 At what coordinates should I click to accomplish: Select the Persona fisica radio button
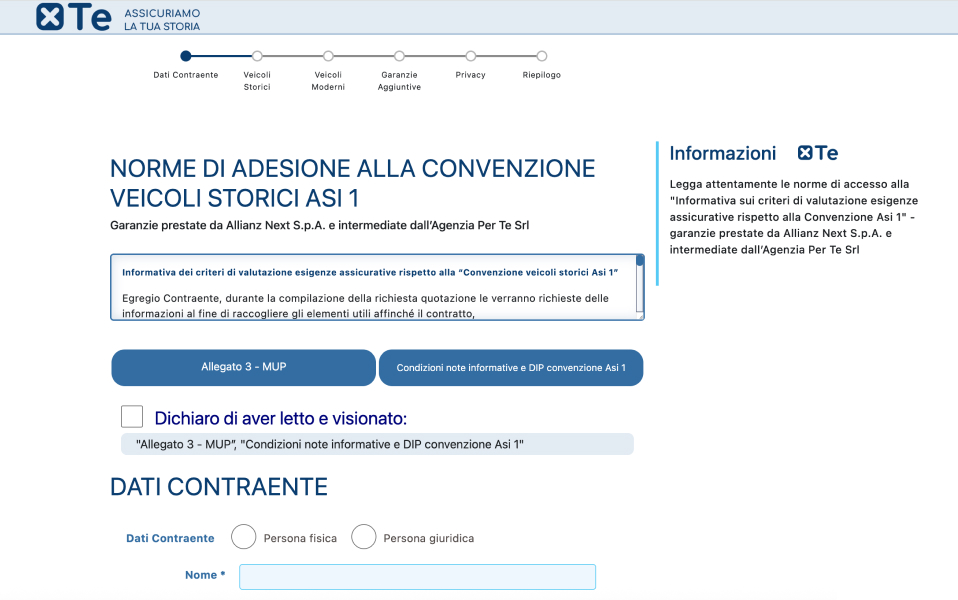coord(244,537)
